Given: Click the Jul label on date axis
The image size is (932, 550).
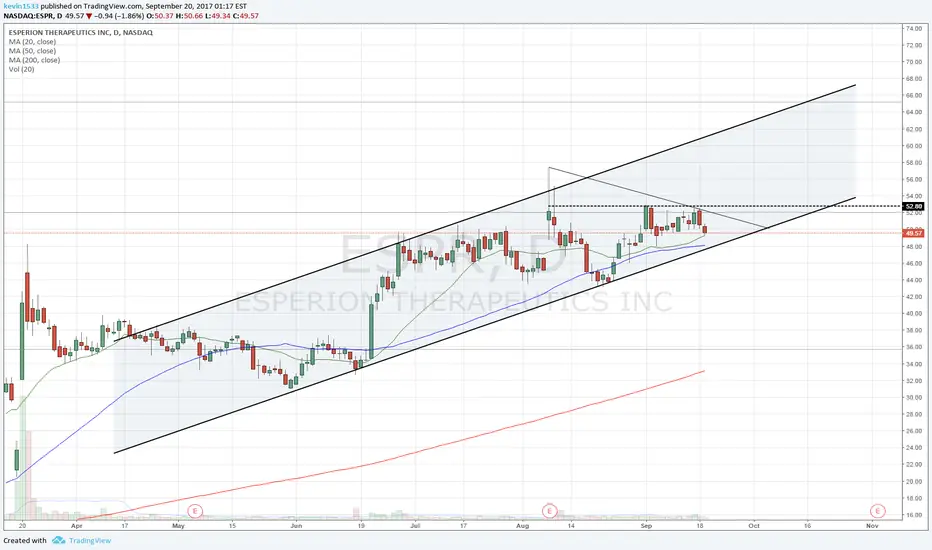Looking at the screenshot, I should (x=415, y=526).
